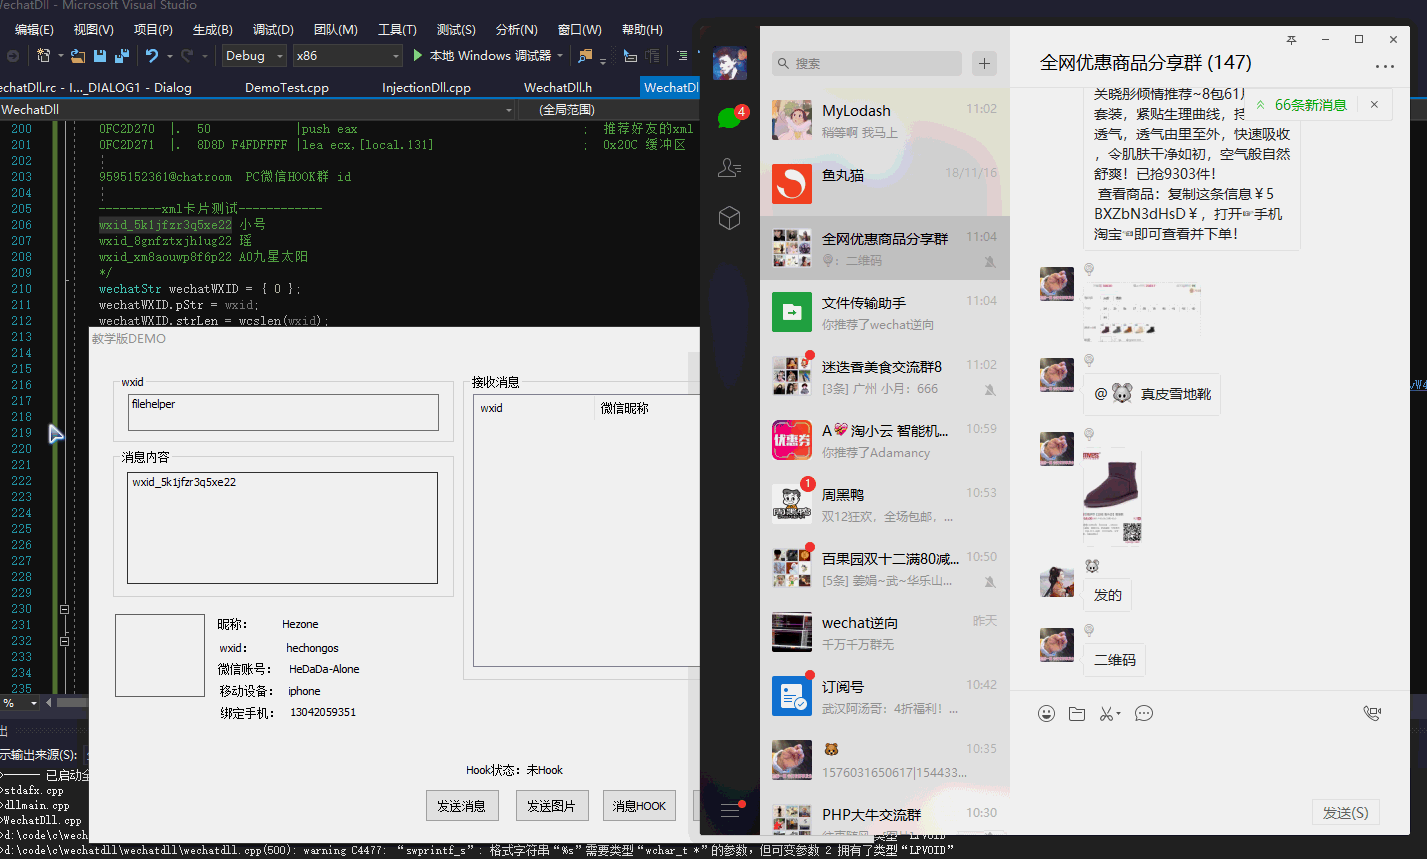Click the Save icon in Visual Studio toolbar

point(101,56)
